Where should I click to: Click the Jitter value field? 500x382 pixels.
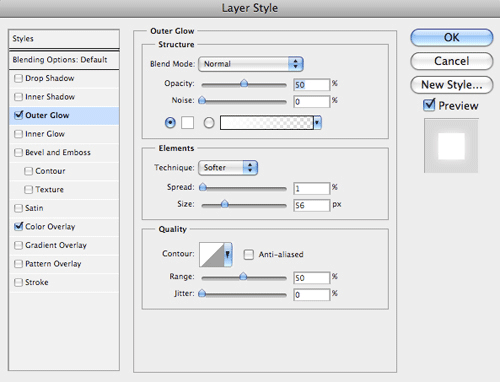(x=311, y=295)
